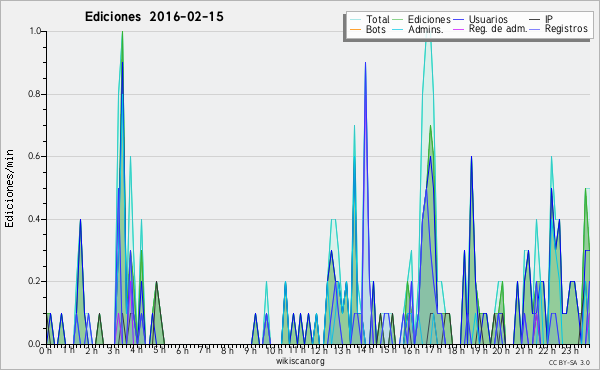Viewport: 600px width, 370px height.
Task: Click the '12 h' x-axis label
Action: [318, 351]
